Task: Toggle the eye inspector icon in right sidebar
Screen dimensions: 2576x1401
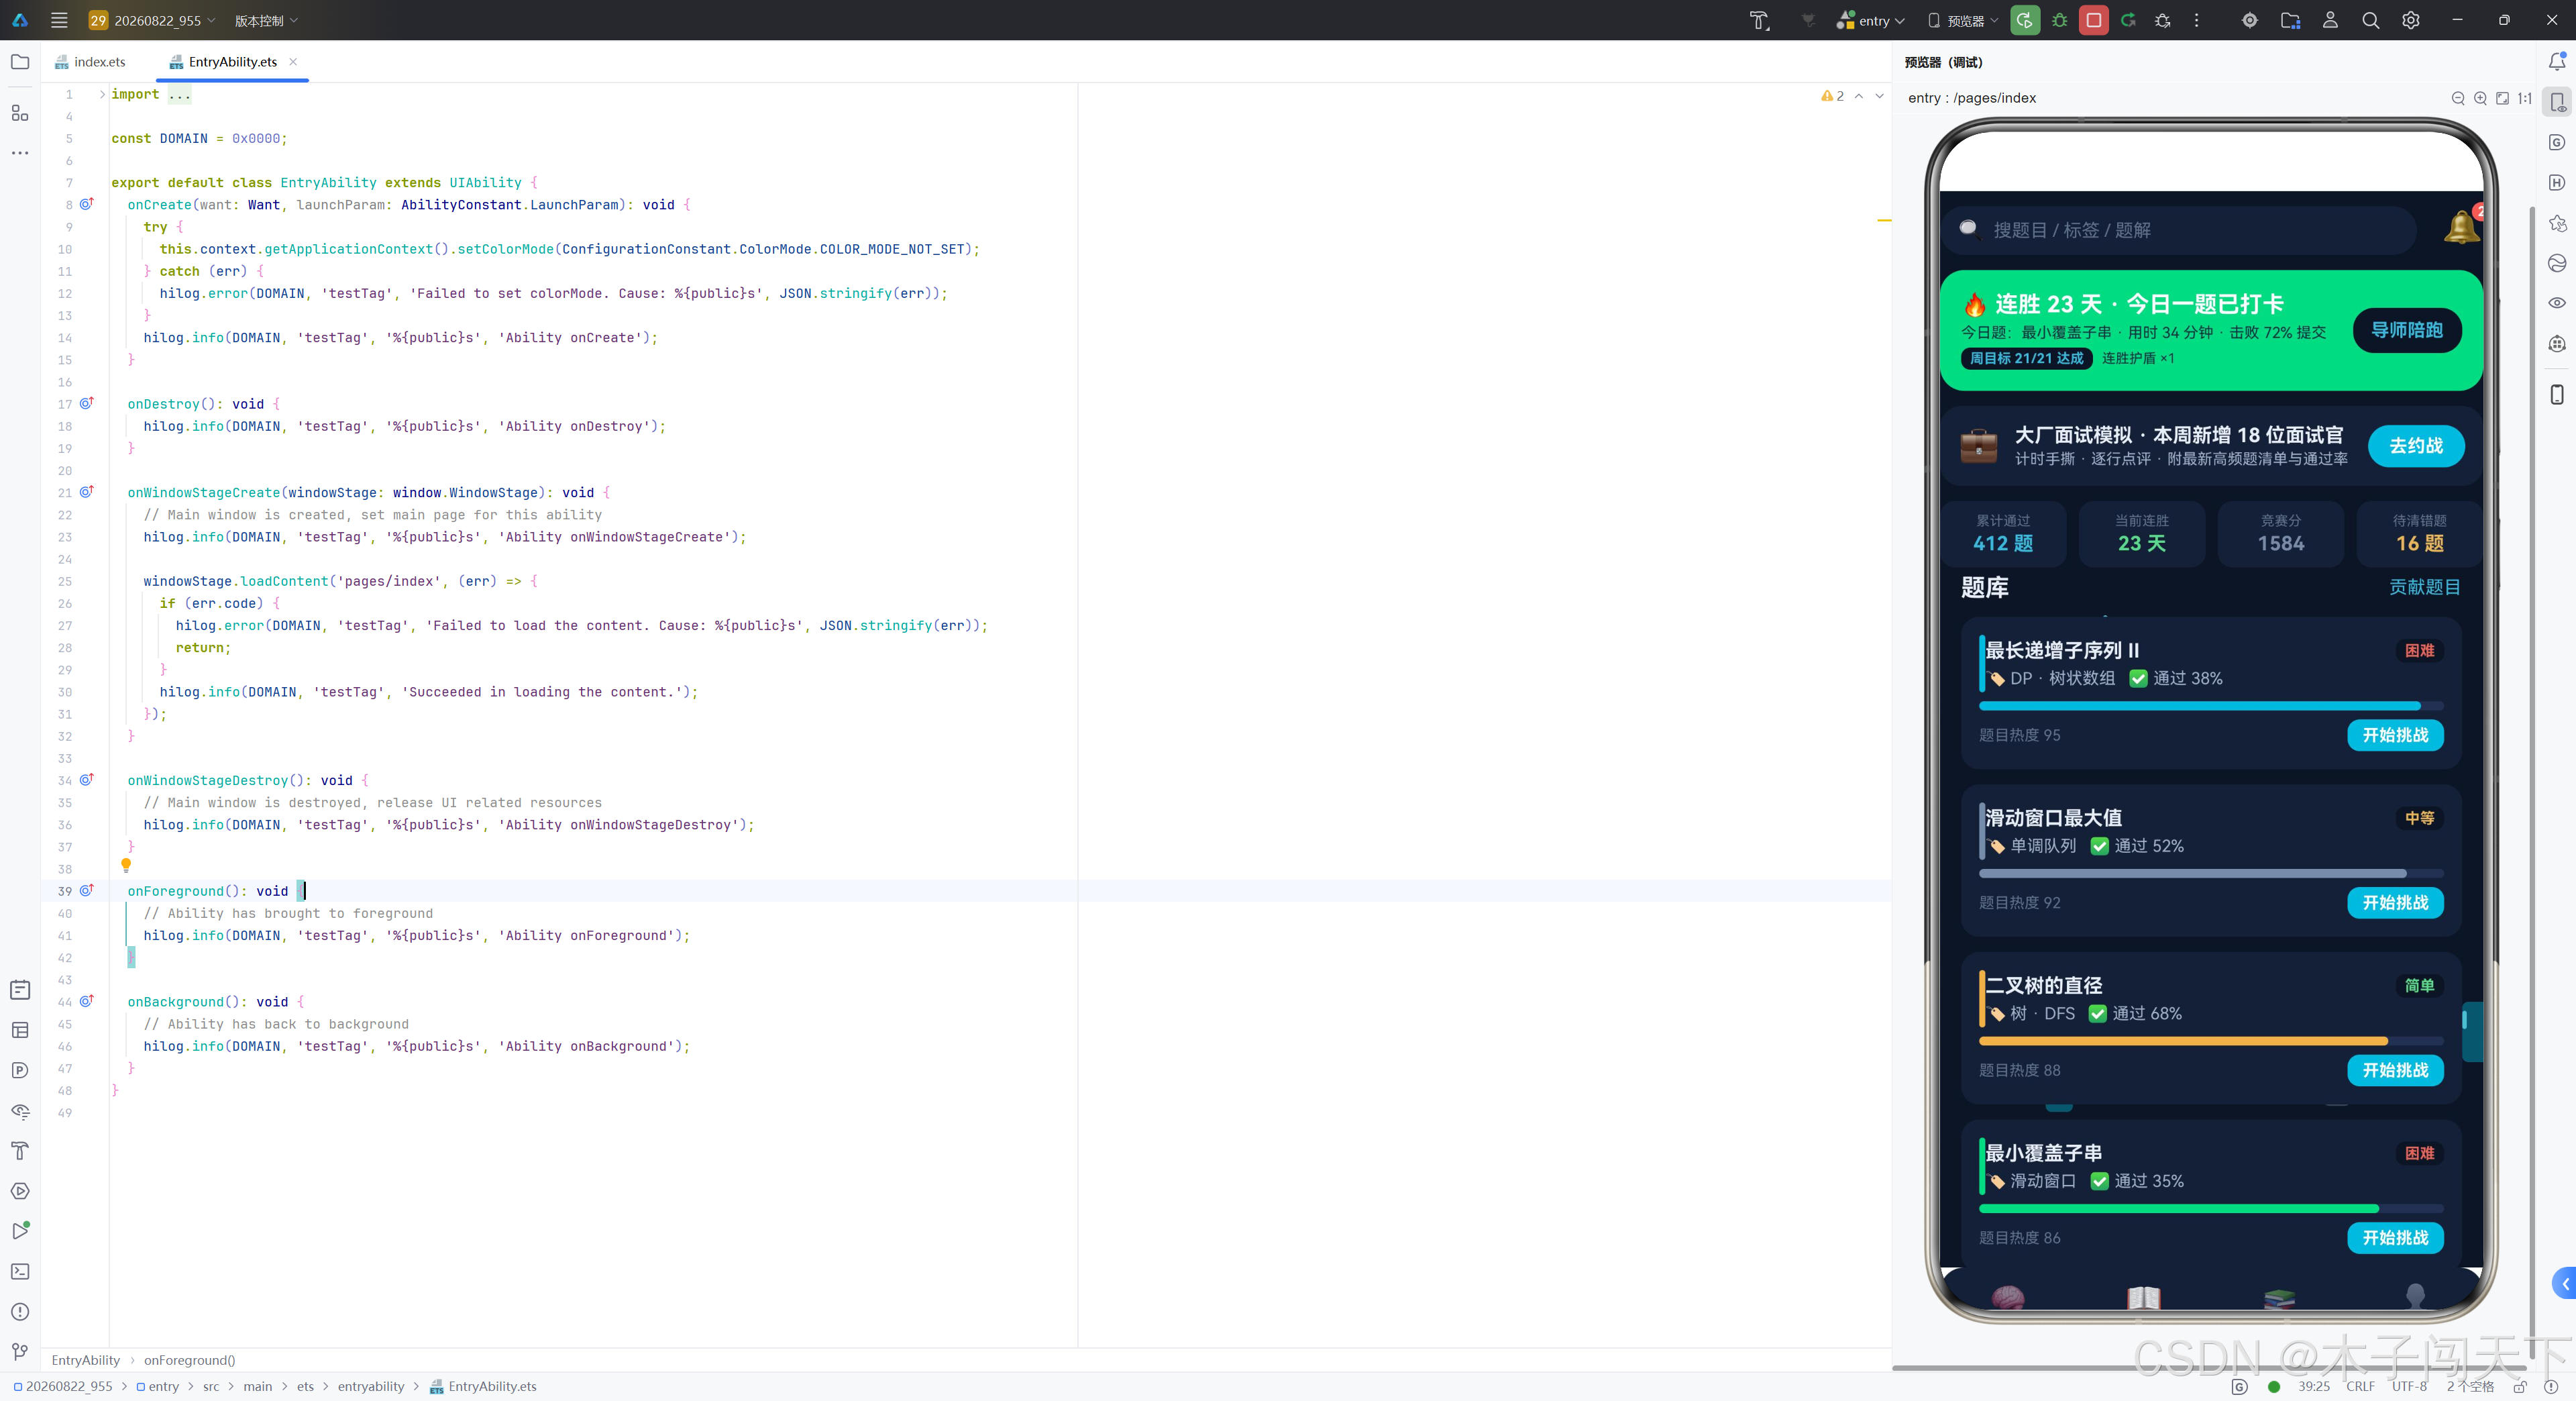Action: pyautogui.click(x=2557, y=303)
